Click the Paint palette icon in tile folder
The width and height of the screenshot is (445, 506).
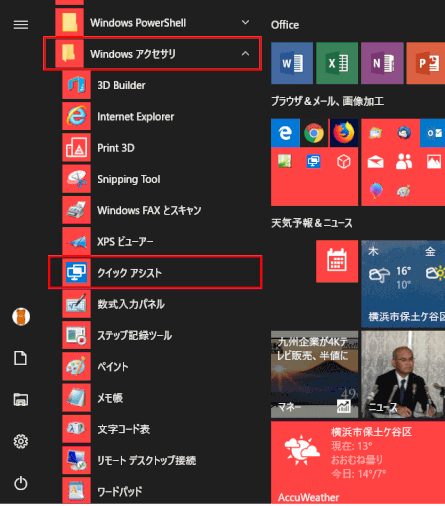point(404,191)
